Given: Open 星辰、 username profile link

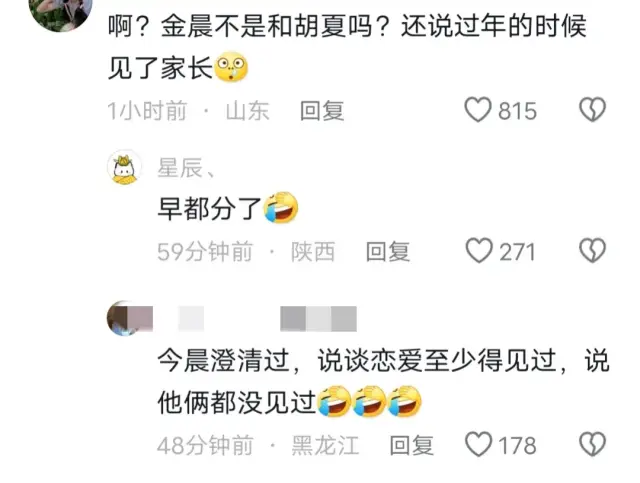Looking at the screenshot, I should [186, 167].
